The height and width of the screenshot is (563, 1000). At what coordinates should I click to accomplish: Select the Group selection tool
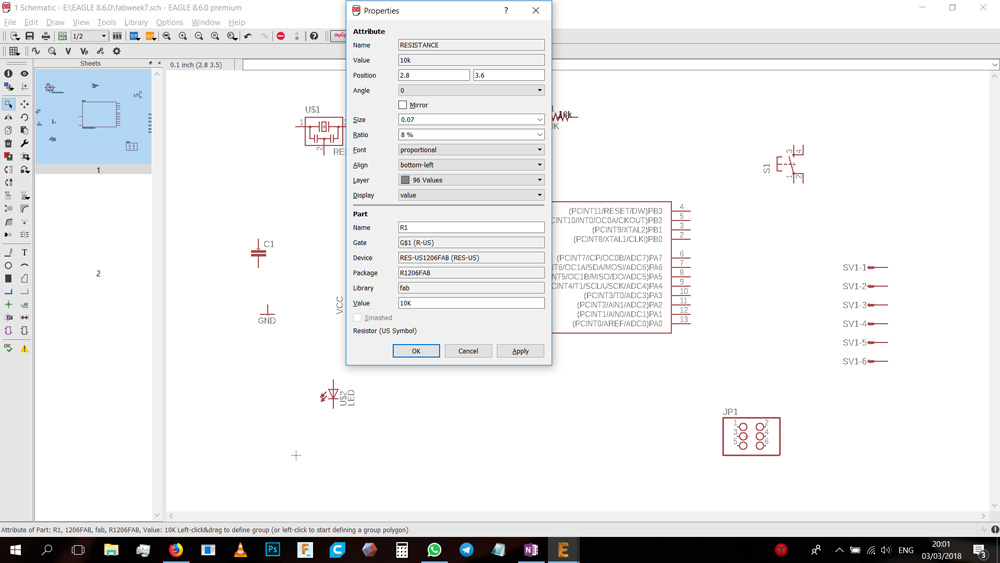tap(8, 104)
